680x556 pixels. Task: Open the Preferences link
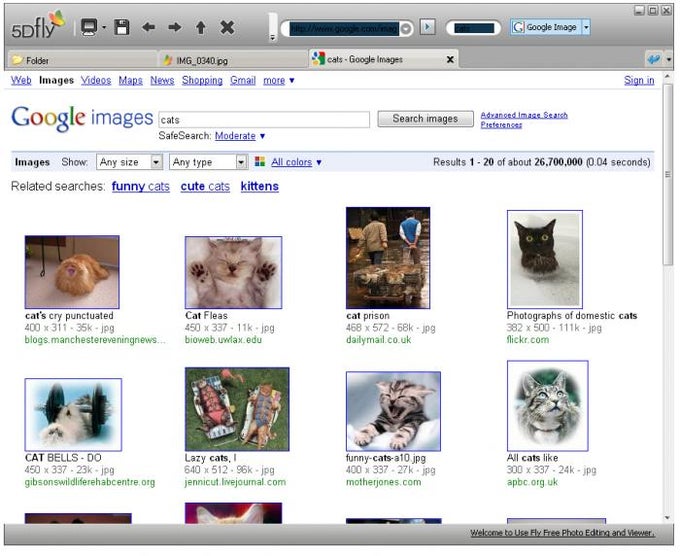tap(501, 125)
